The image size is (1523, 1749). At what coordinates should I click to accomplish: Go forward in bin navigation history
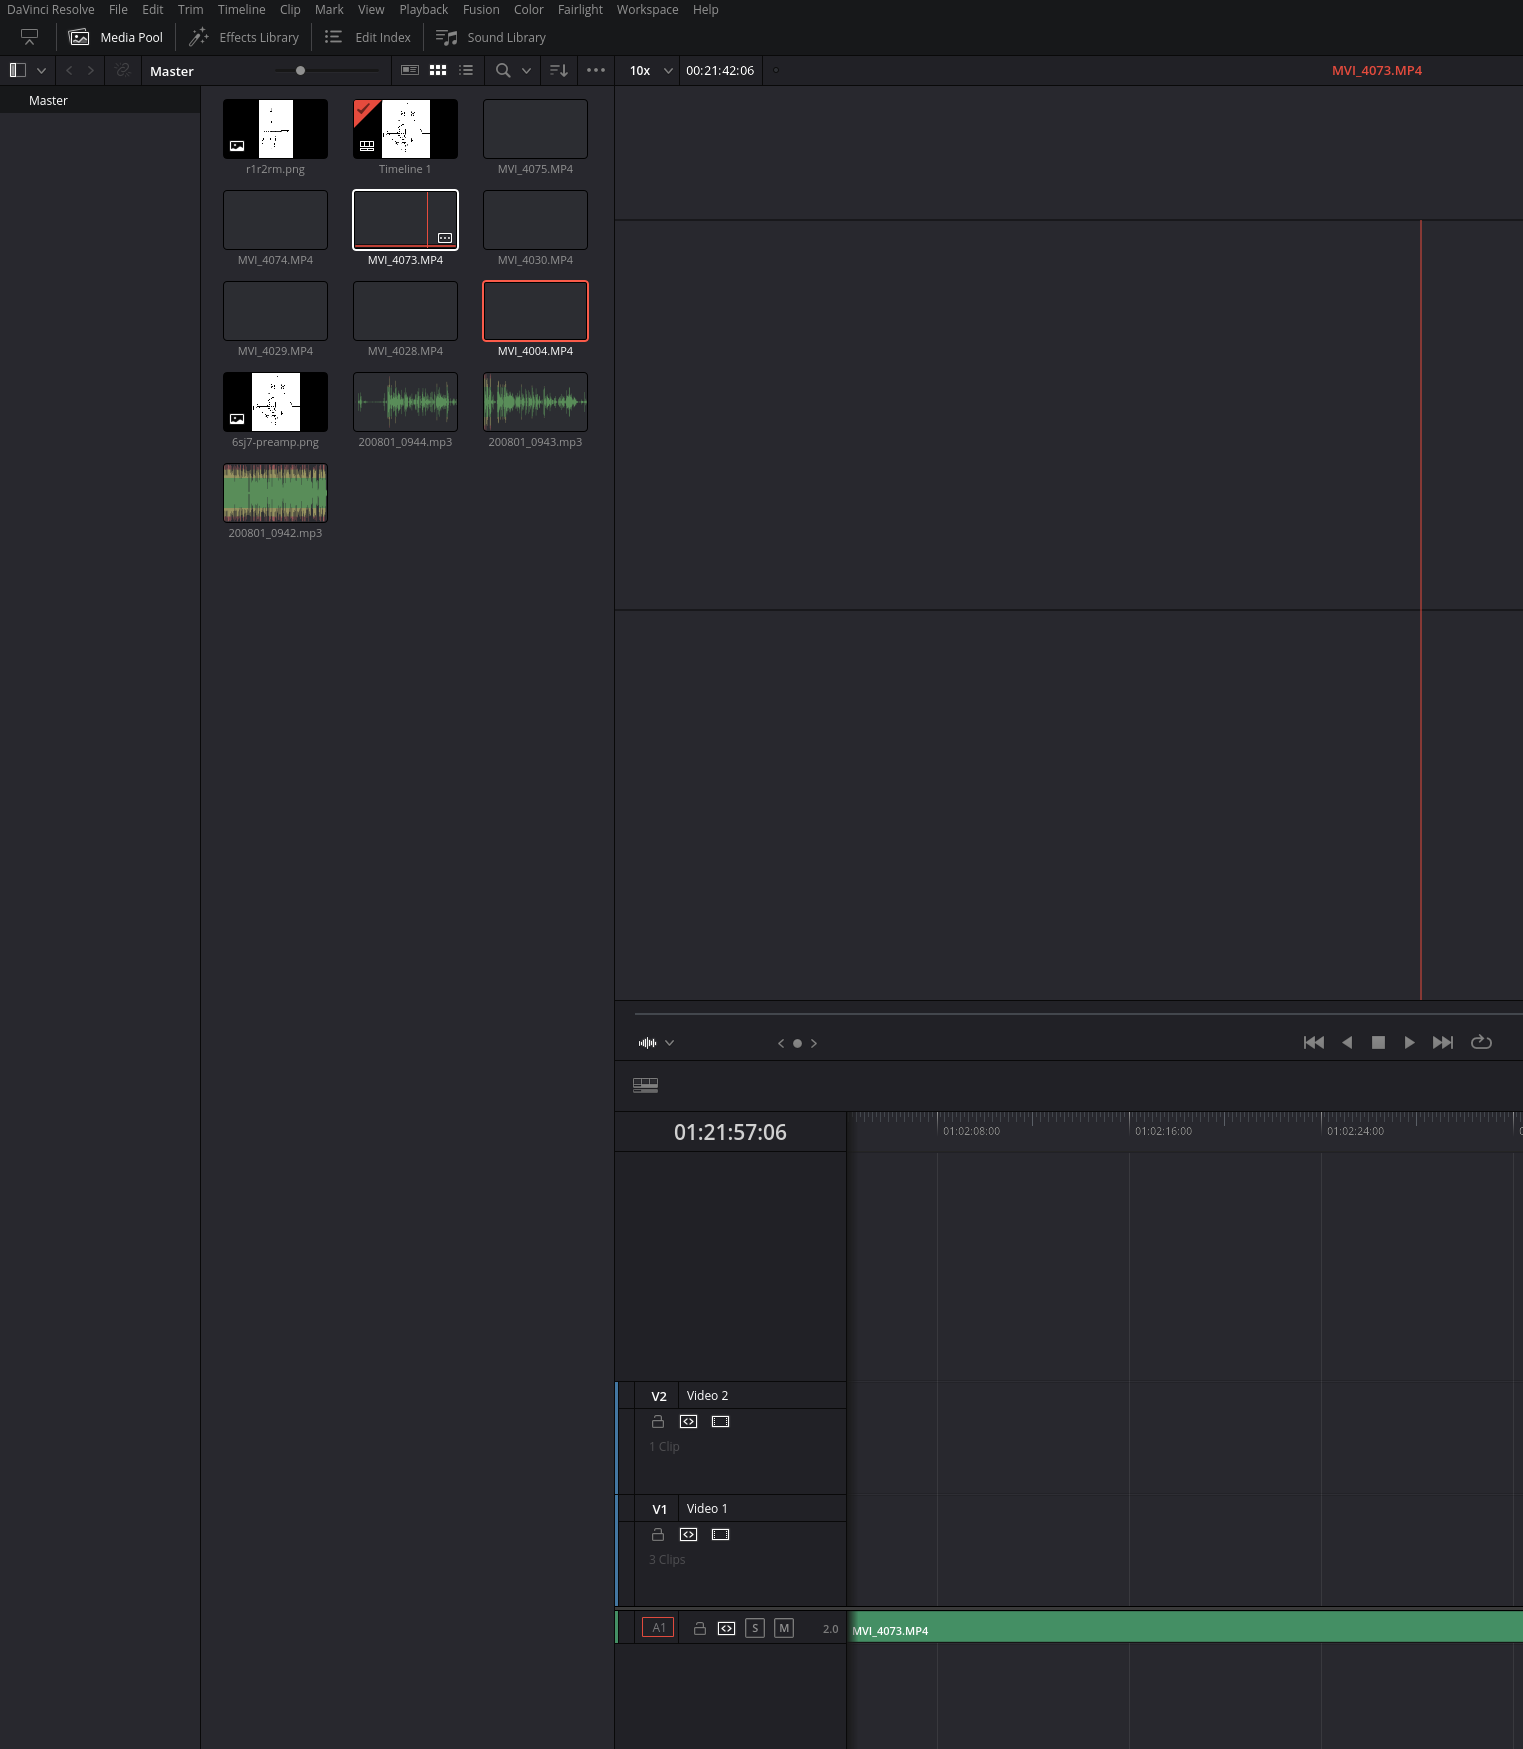pyautogui.click(x=91, y=70)
